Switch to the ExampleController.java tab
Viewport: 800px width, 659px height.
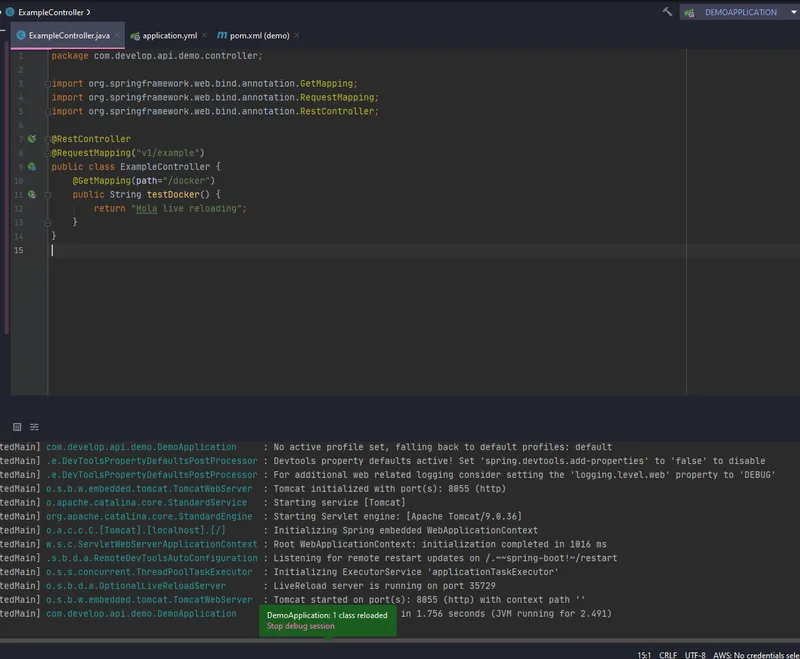69,36
